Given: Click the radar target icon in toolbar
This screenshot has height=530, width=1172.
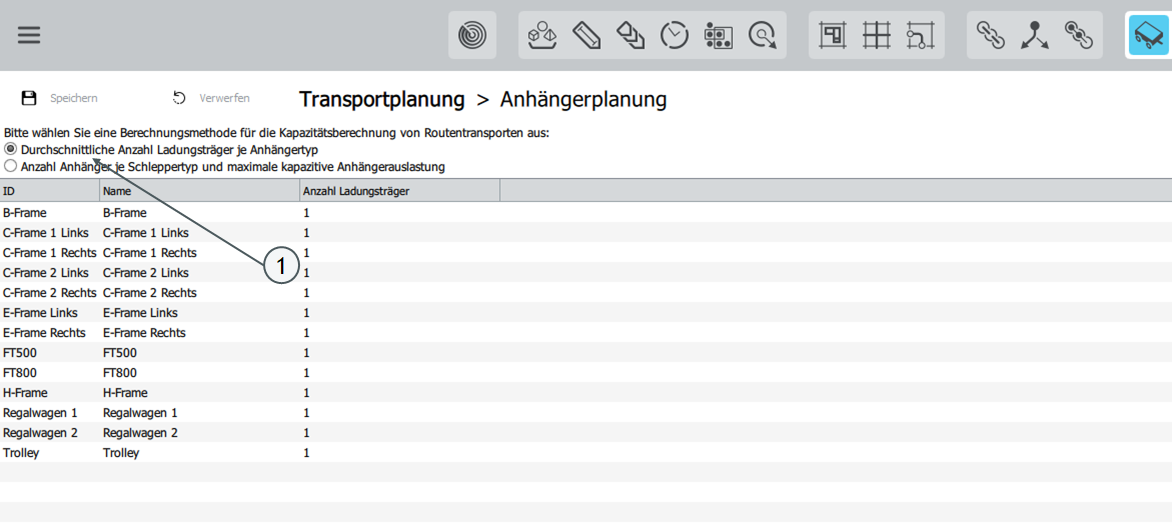Looking at the screenshot, I should tap(472, 35).
